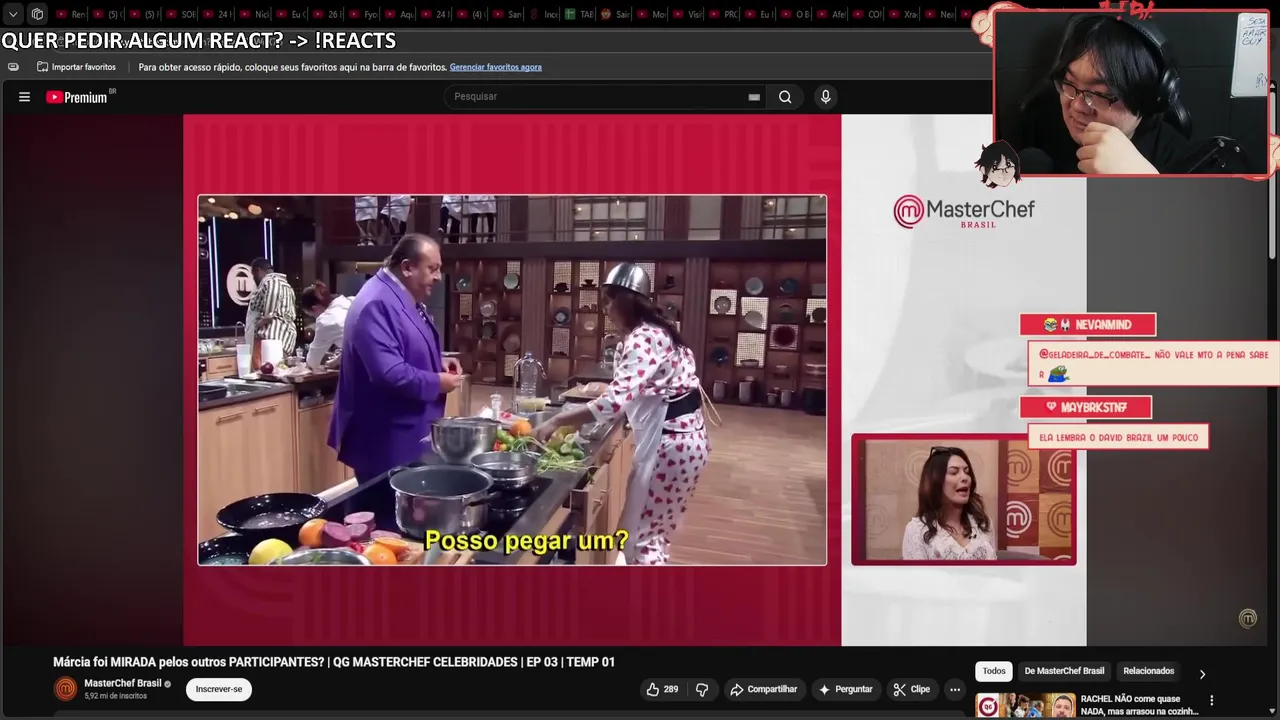Click the MasterChef watermark in player corner
The height and width of the screenshot is (720, 1280).
pyautogui.click(x=1248, y=618)
